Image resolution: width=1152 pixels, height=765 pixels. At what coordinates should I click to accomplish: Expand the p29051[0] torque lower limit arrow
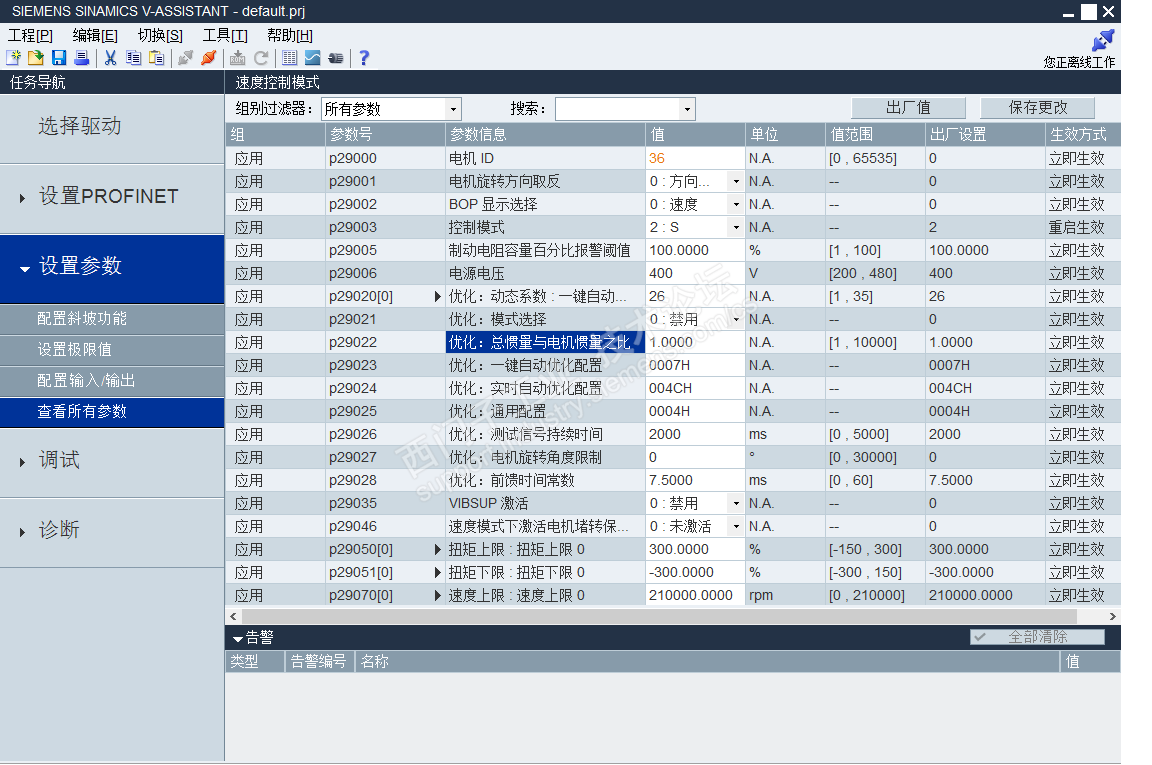437,572
